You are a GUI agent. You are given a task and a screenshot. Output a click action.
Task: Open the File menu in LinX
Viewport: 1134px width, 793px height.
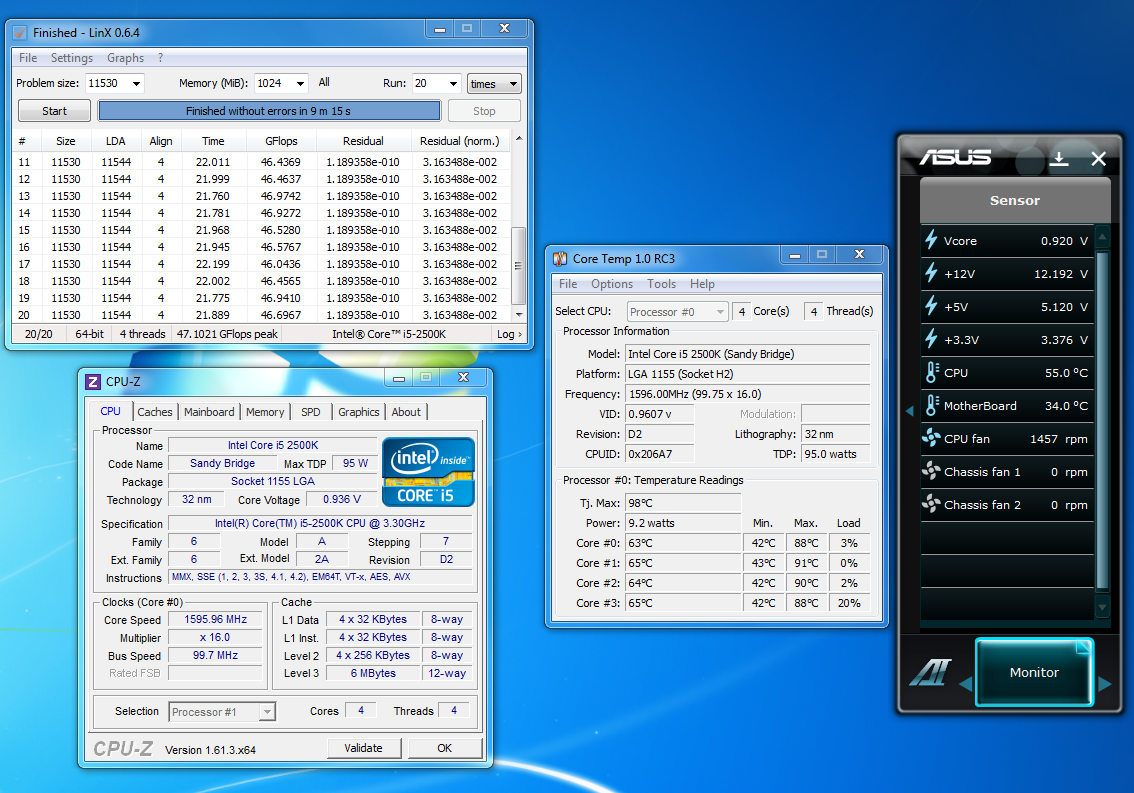28,58
